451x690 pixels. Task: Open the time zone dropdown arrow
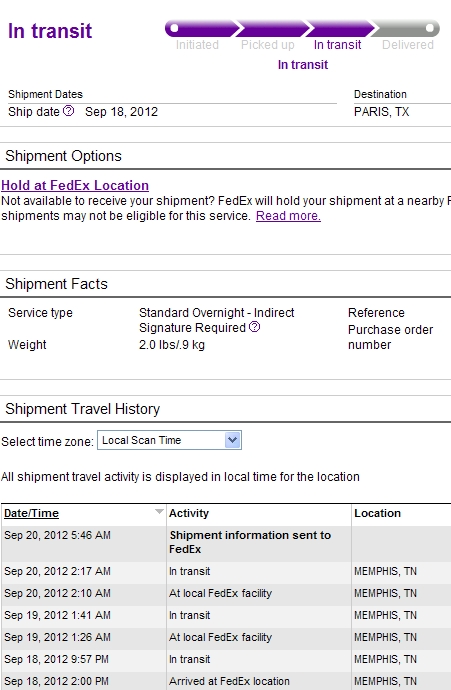pos(233,440)
